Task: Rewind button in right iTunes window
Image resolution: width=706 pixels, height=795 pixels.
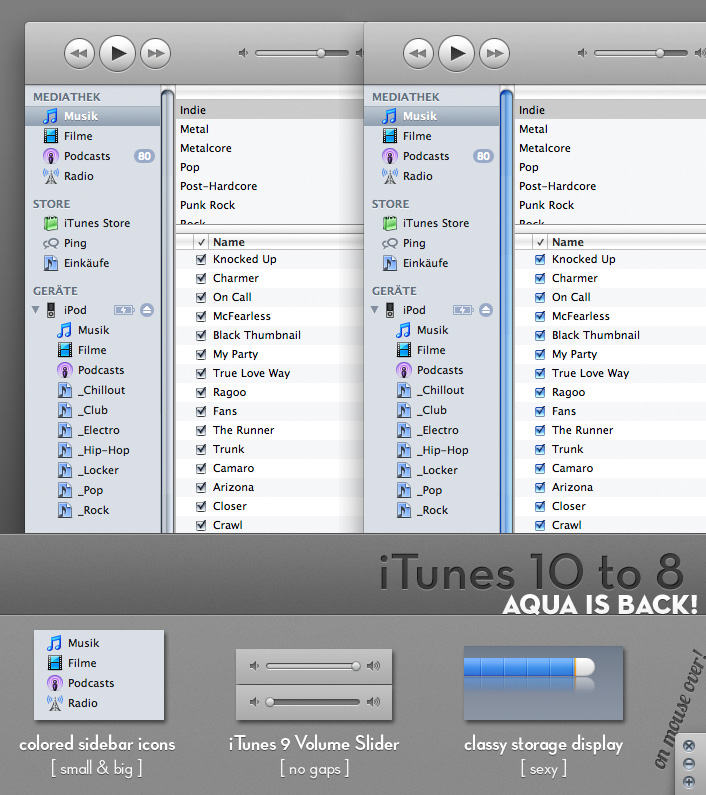Action: coord(418,53)
